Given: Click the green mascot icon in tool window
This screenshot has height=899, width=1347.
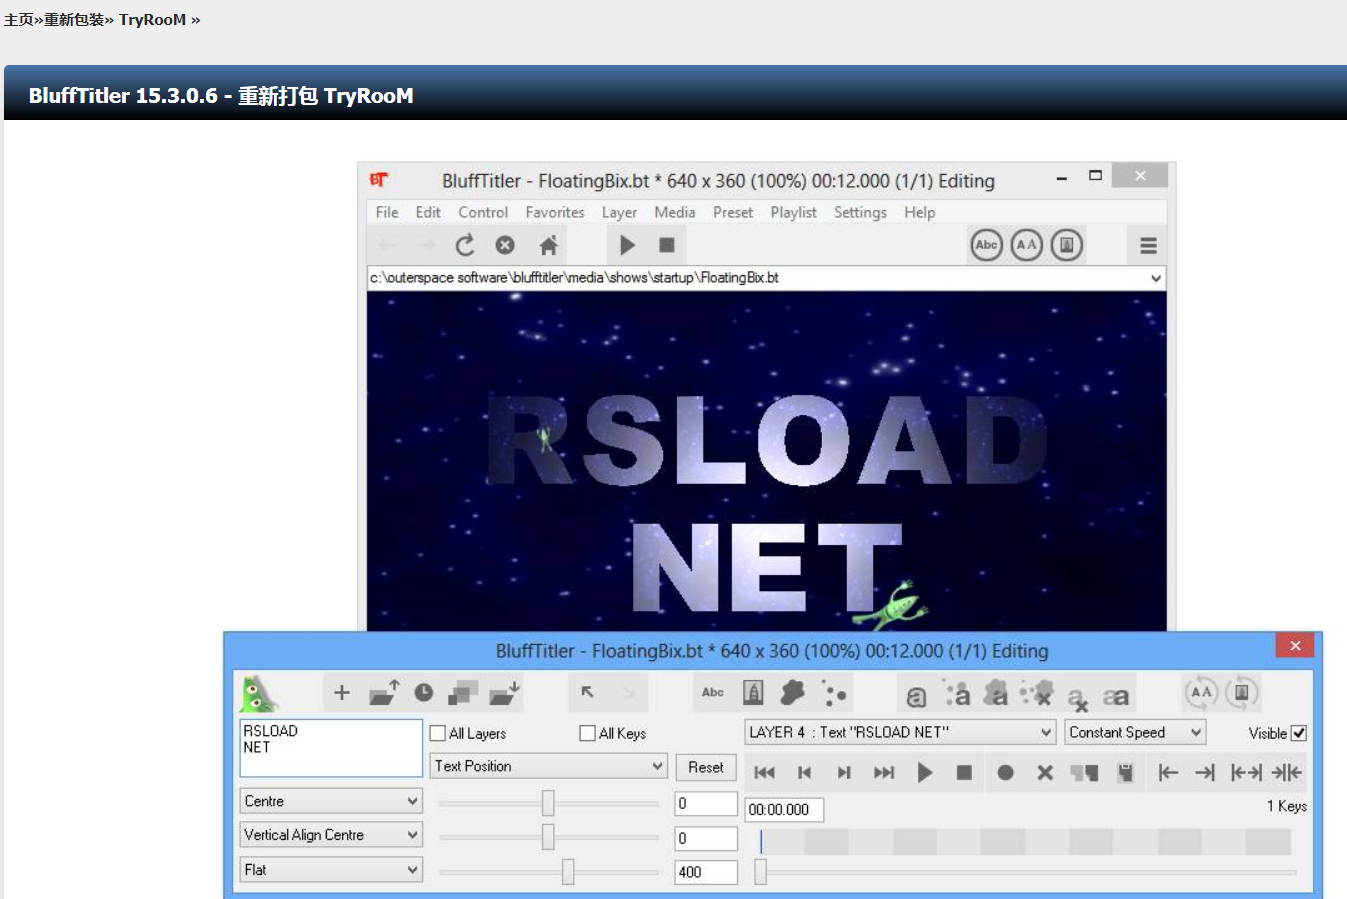Looking at the screenshot, I should [258, 693].
